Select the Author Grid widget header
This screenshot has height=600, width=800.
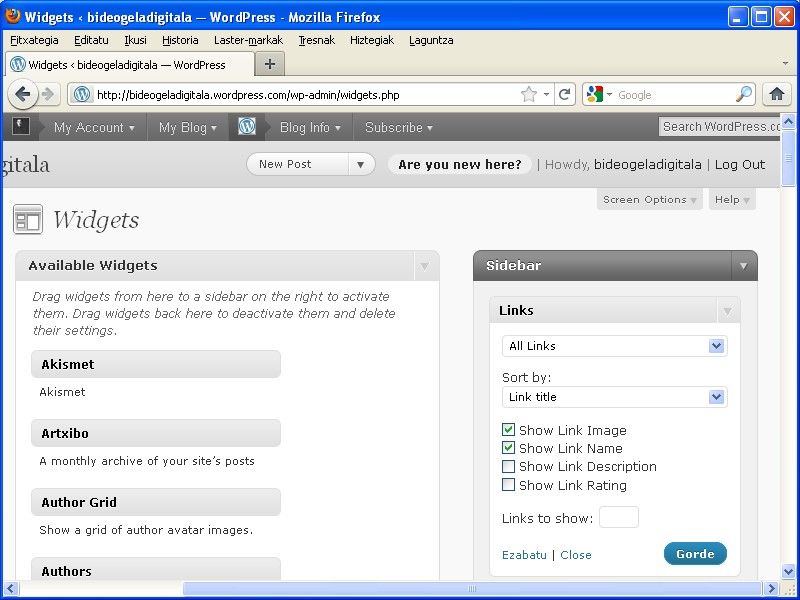point(156,502)
